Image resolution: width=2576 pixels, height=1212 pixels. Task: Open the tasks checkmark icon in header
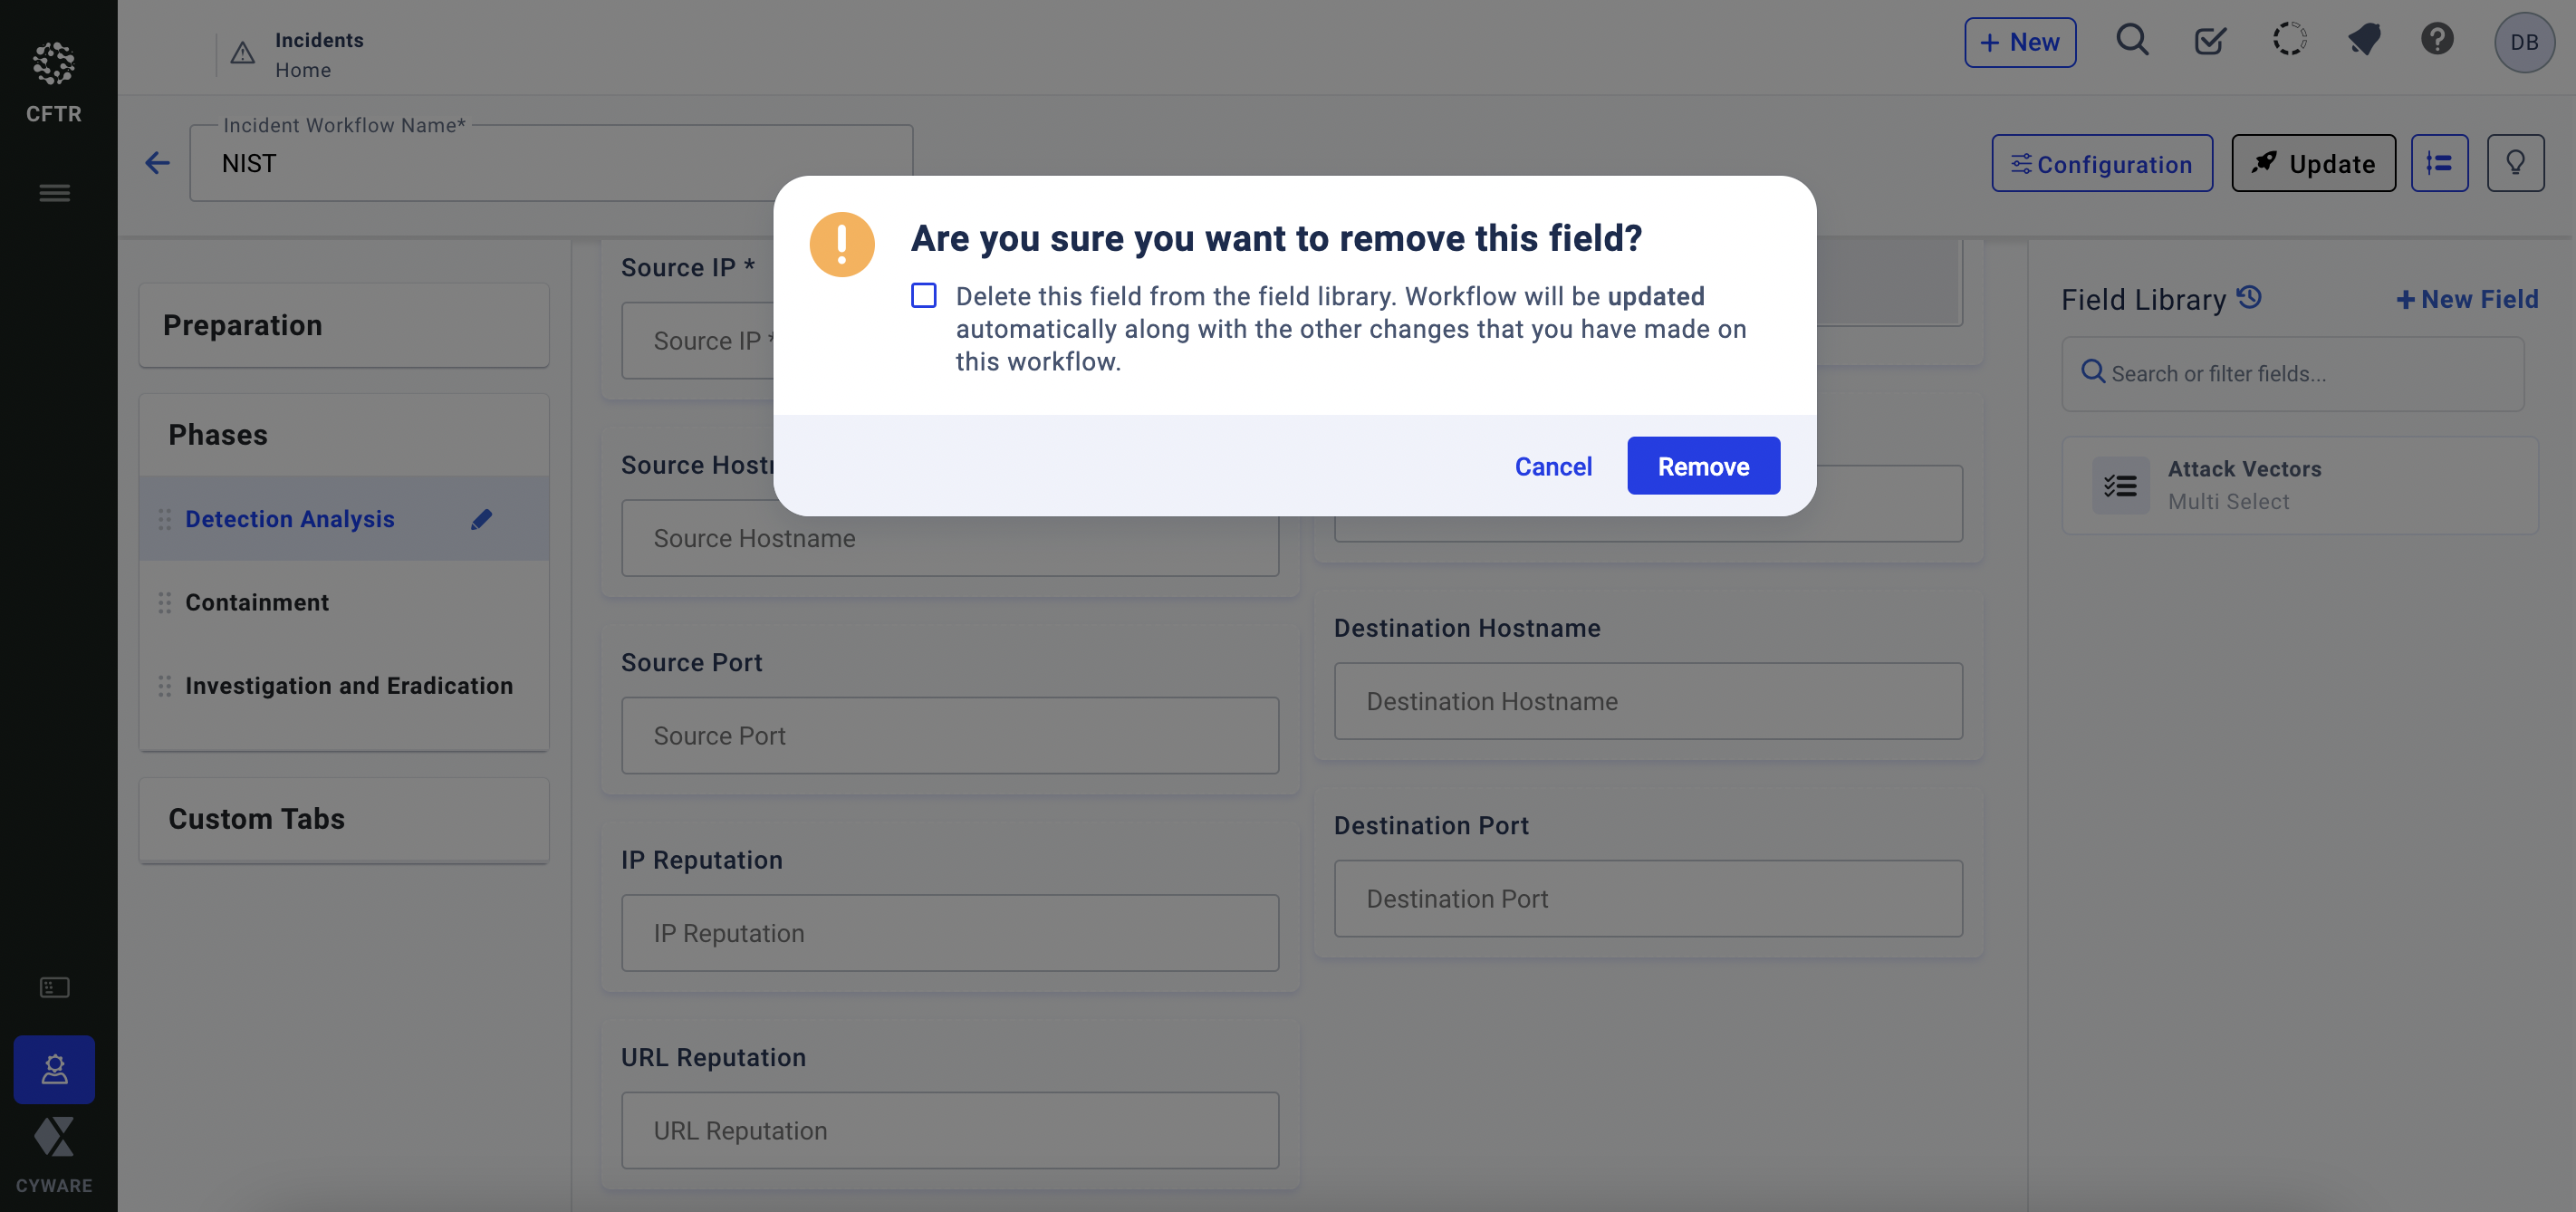click(x=2209, y=41)
